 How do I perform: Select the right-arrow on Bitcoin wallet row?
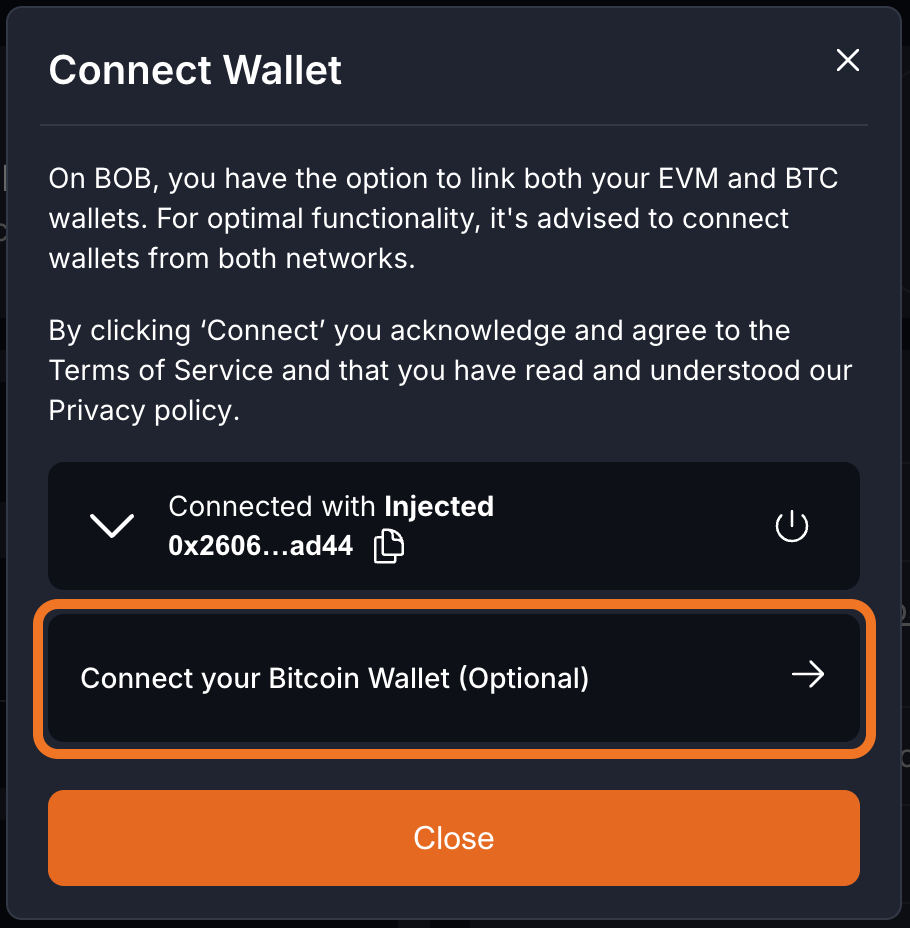(808, 674)
